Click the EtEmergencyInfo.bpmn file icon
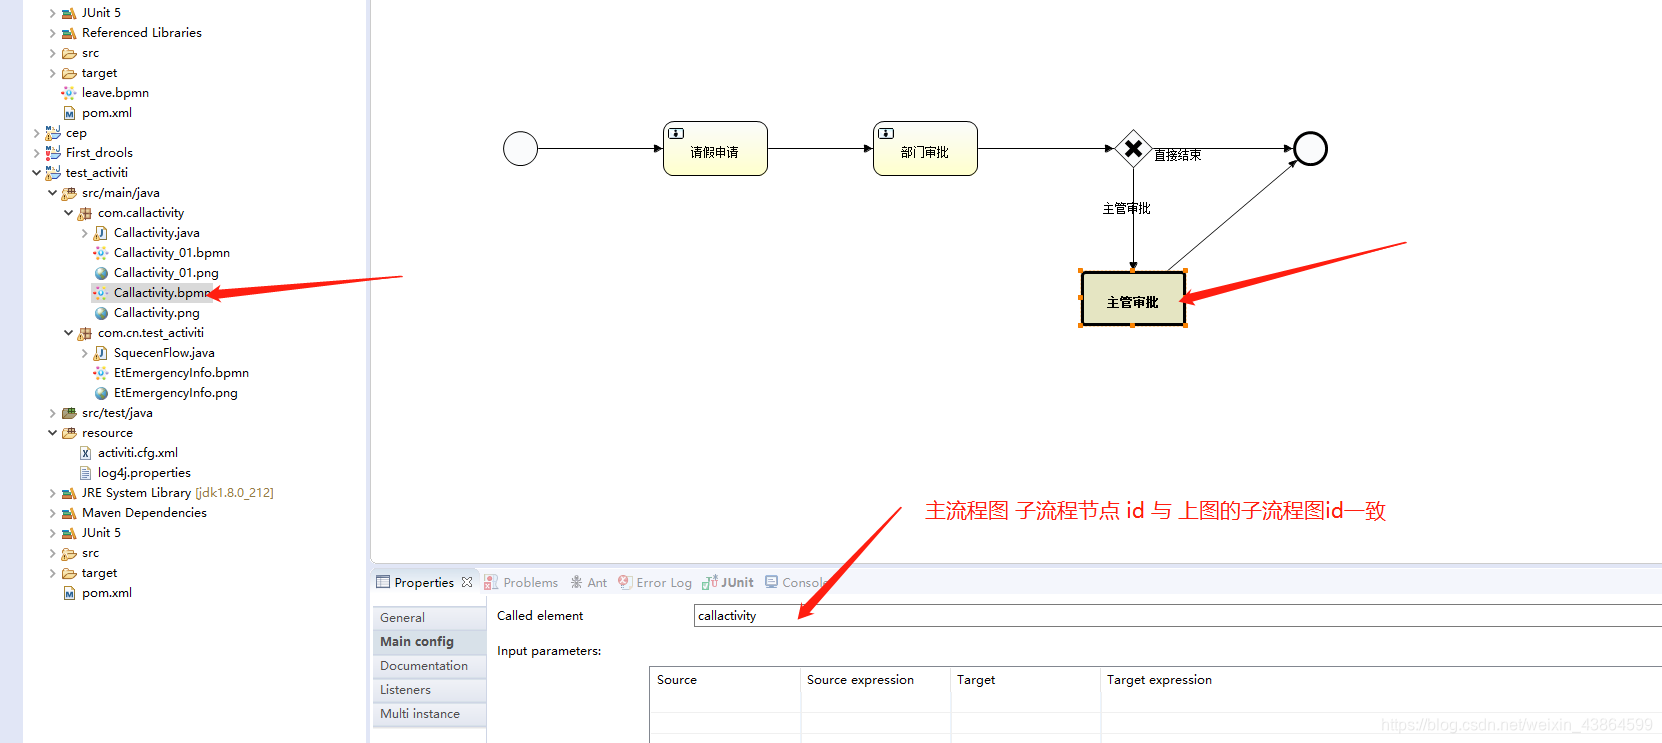Viewport: 1662px width, 743px height. pyautogui.click(x=101, y=373)
